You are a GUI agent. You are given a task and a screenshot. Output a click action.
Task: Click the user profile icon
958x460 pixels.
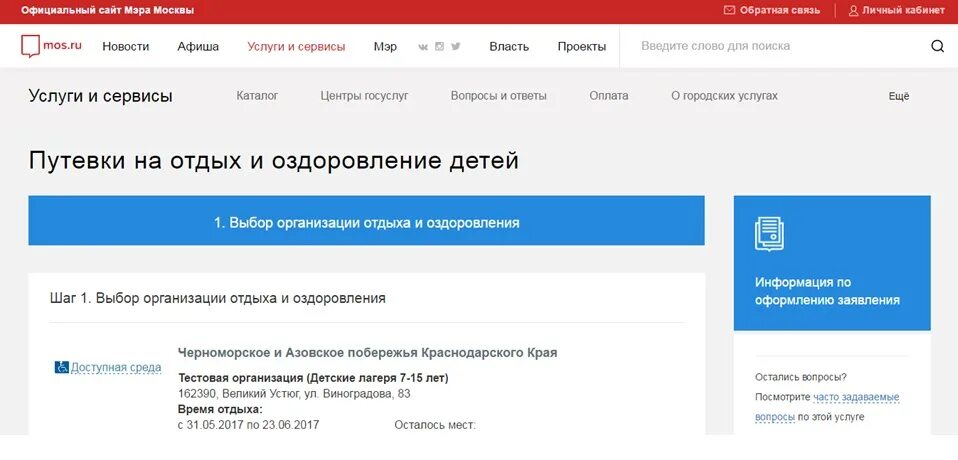click(854, 10)
